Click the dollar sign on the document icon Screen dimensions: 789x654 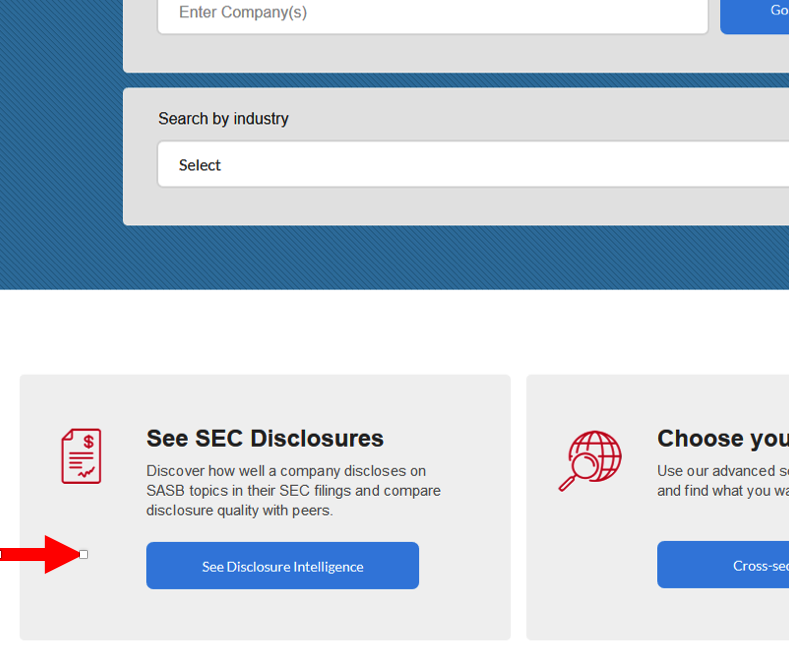[x=89, y=441]
